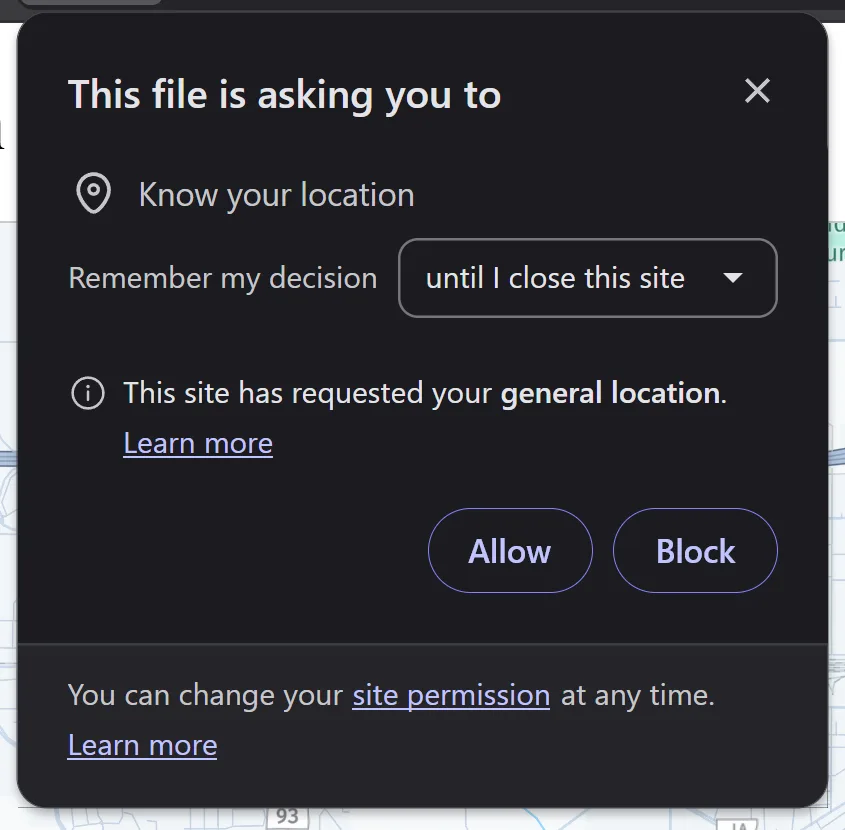Screen dimensions: 845x830
Task: Click the "Remember my decision" label
Action: [x=222, y=278]
